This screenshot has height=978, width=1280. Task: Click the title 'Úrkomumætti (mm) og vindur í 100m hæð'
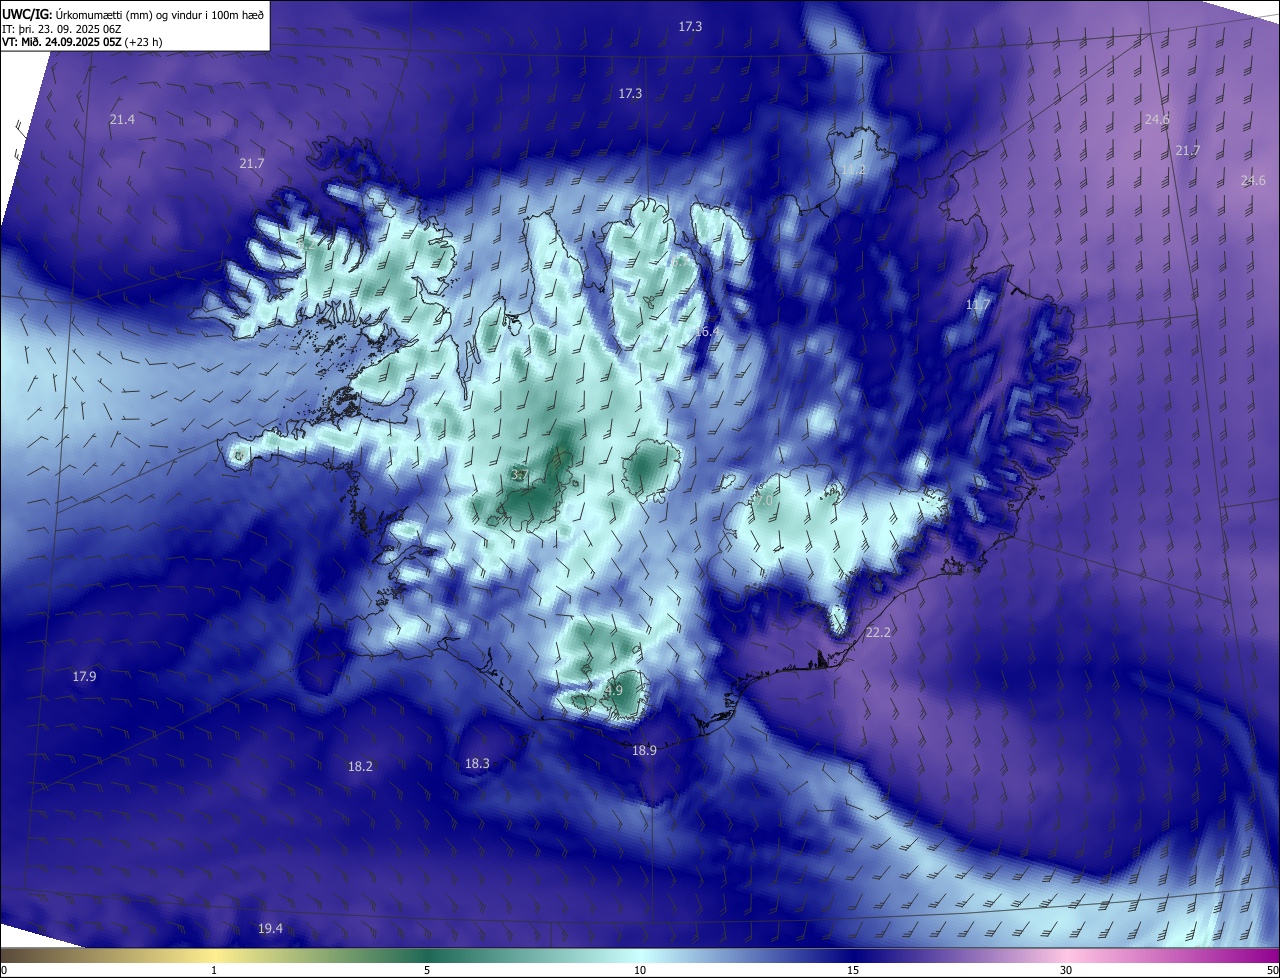point(159,14)
